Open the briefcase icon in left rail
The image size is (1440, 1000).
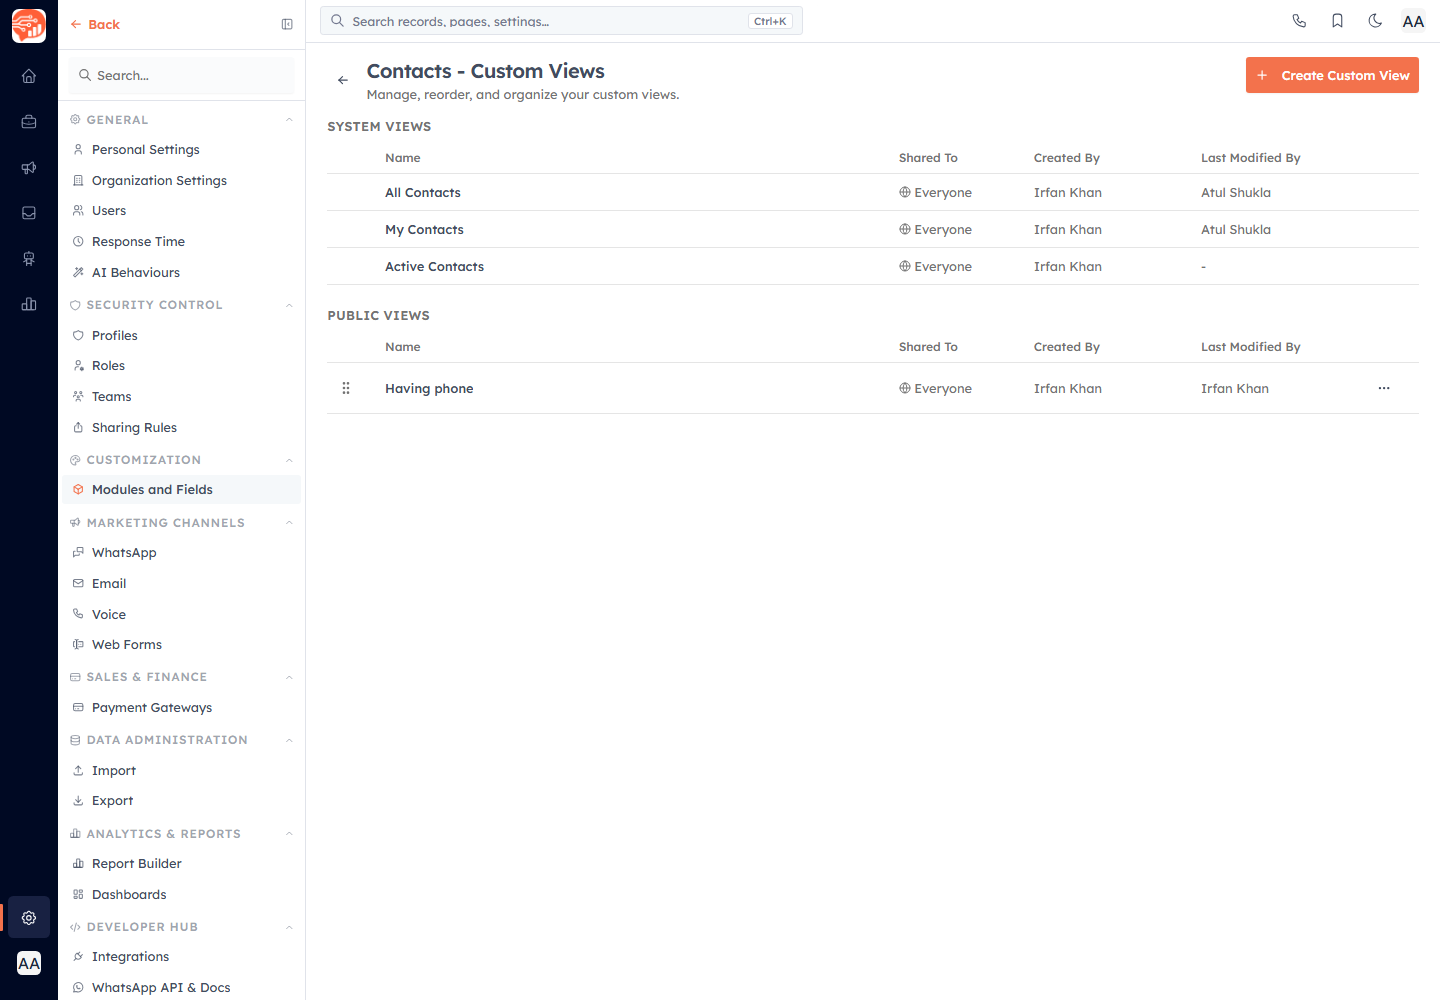(x=29, y=122)
